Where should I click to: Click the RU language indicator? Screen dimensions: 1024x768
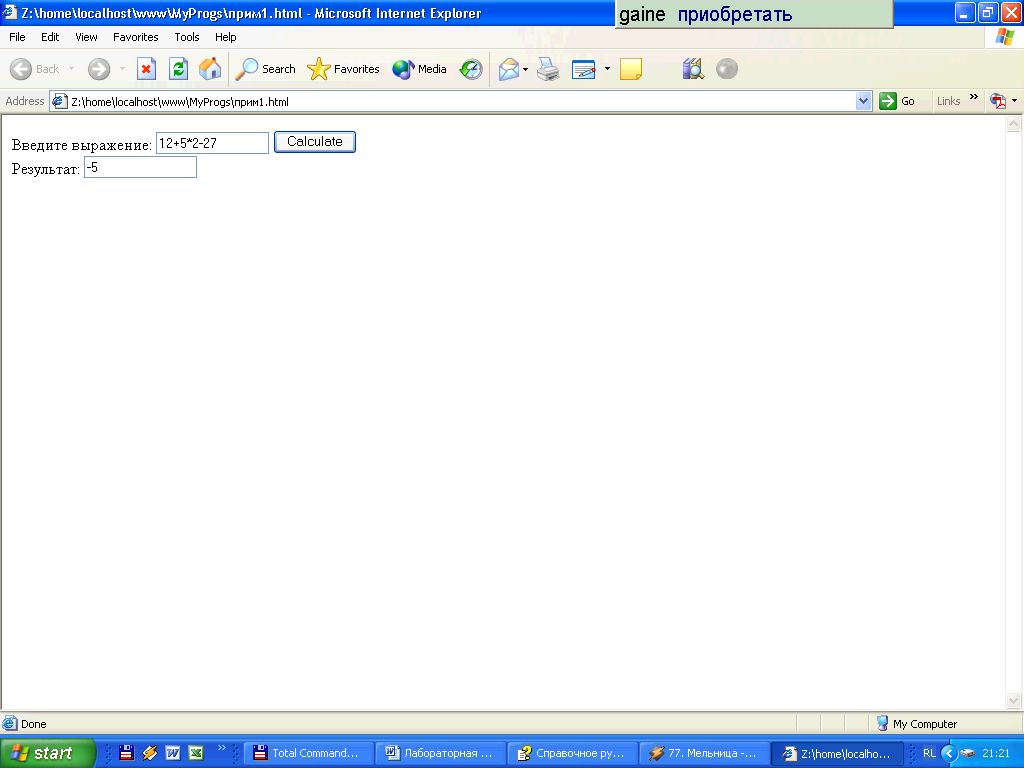click(x=929, y=753)
